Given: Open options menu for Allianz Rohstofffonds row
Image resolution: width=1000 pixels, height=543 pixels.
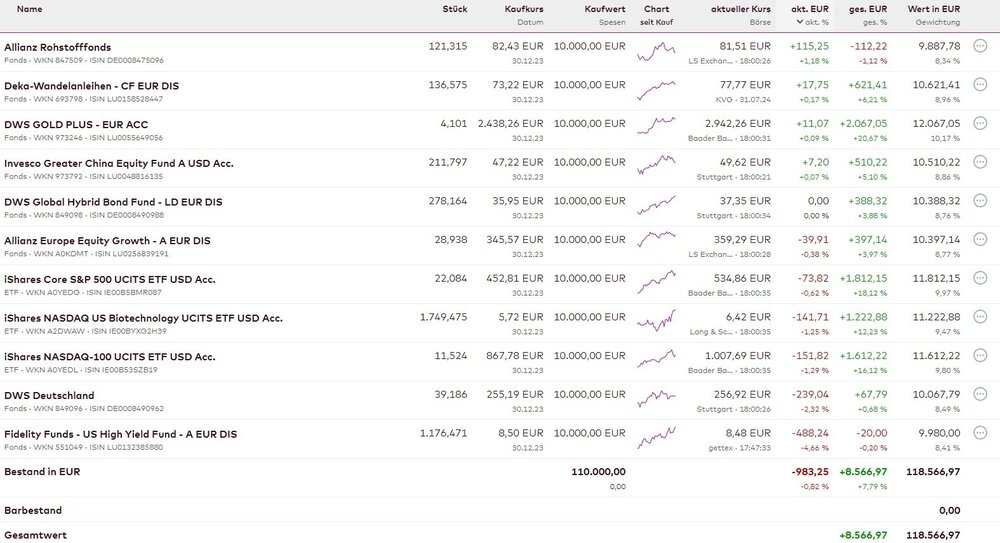Looking at the screenshot, I should click(979, 46).
